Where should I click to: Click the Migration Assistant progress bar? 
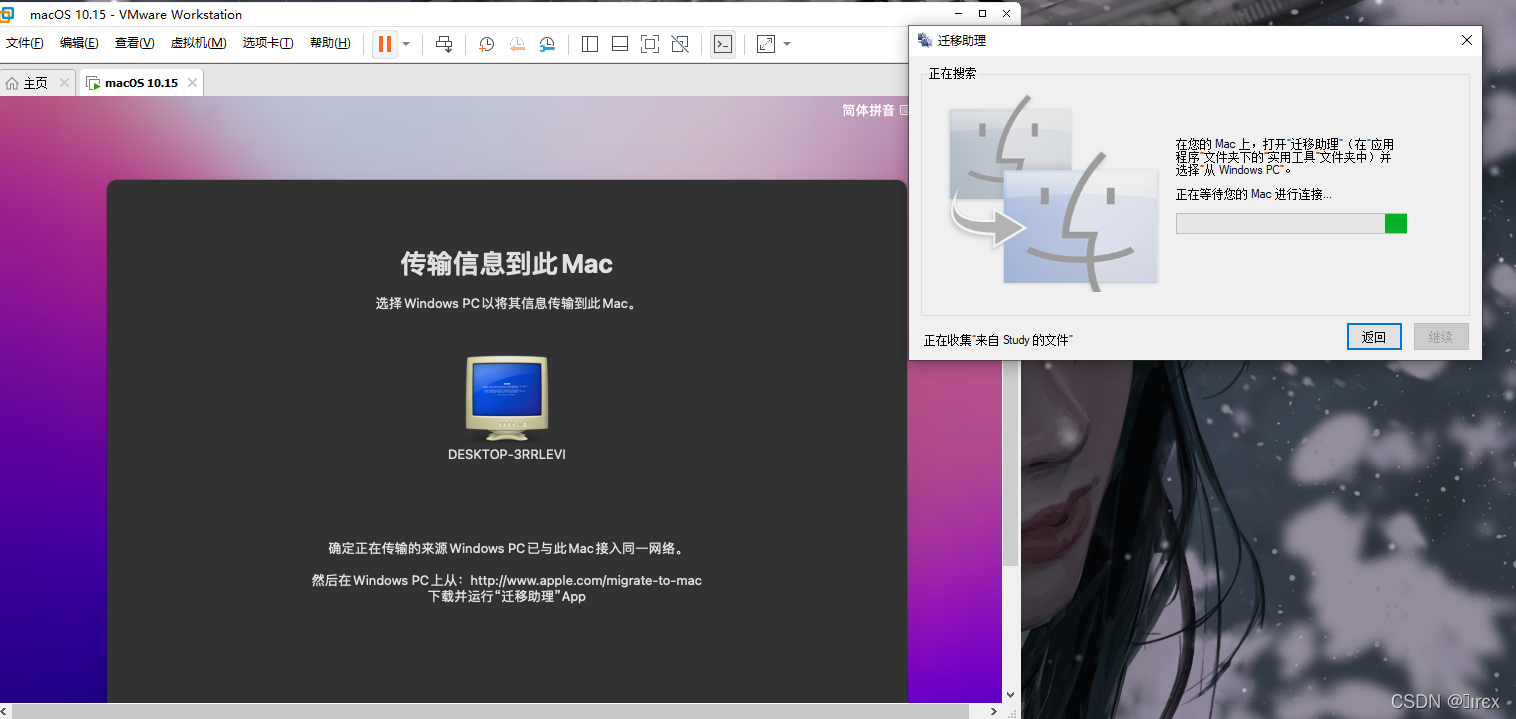click(1291, 223)
